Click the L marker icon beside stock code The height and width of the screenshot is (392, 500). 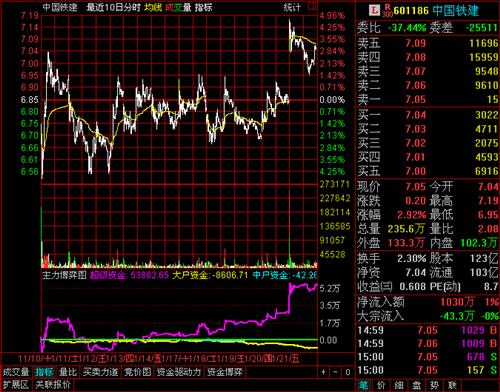point(375,10)
